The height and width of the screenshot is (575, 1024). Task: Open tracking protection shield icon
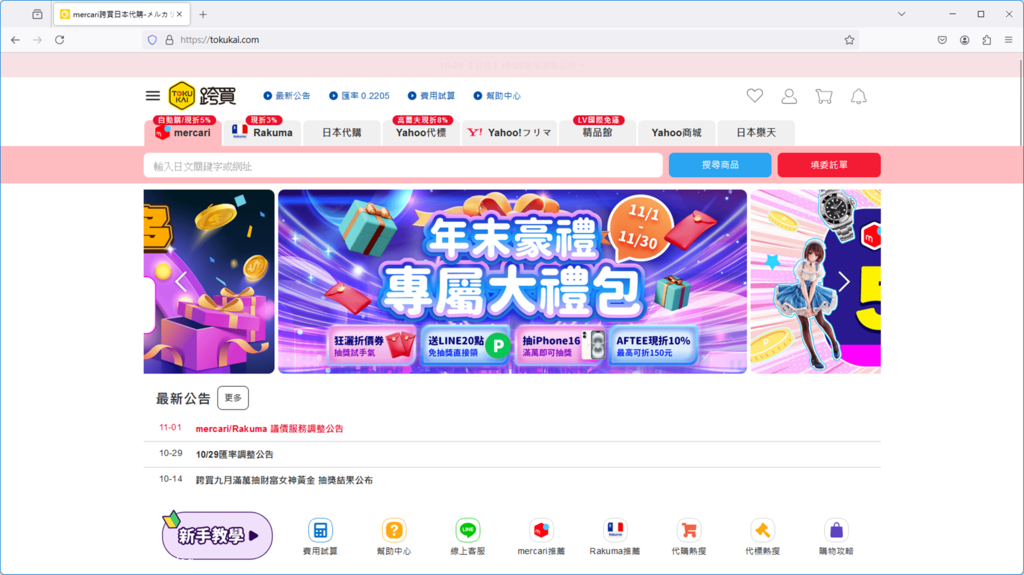point(152,40)
